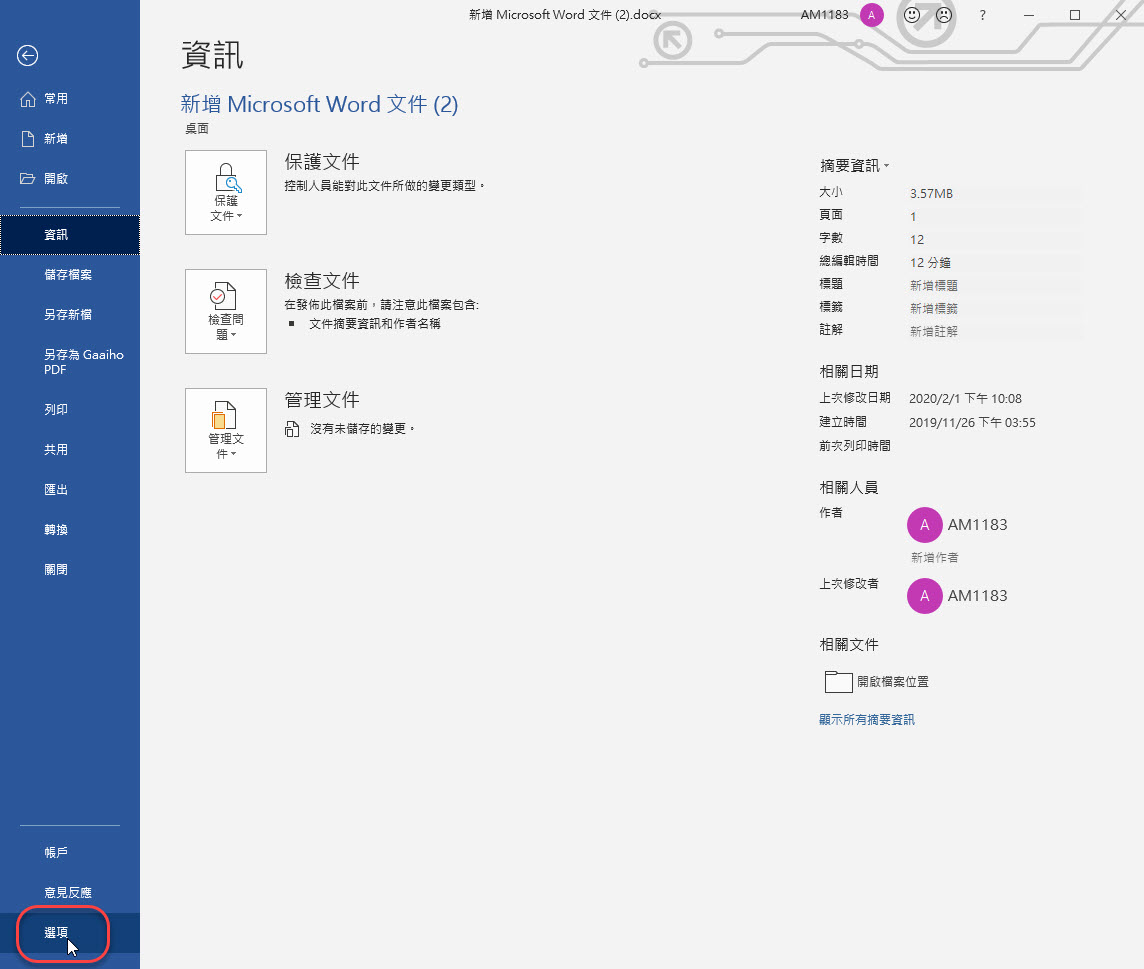
Task: Click the last modified date 2020/2/1
Action: point(965,398)
